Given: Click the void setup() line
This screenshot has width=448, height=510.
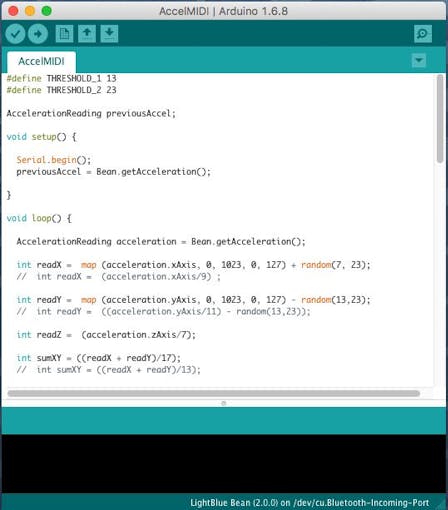Looking at the screenshot, I should pyautogui.click(x=41, y=137).
